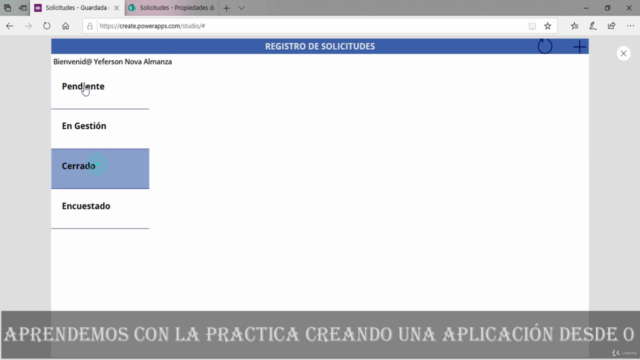640x360 pixels.
Task: Add page to favorites star
Action: point(548,26)
